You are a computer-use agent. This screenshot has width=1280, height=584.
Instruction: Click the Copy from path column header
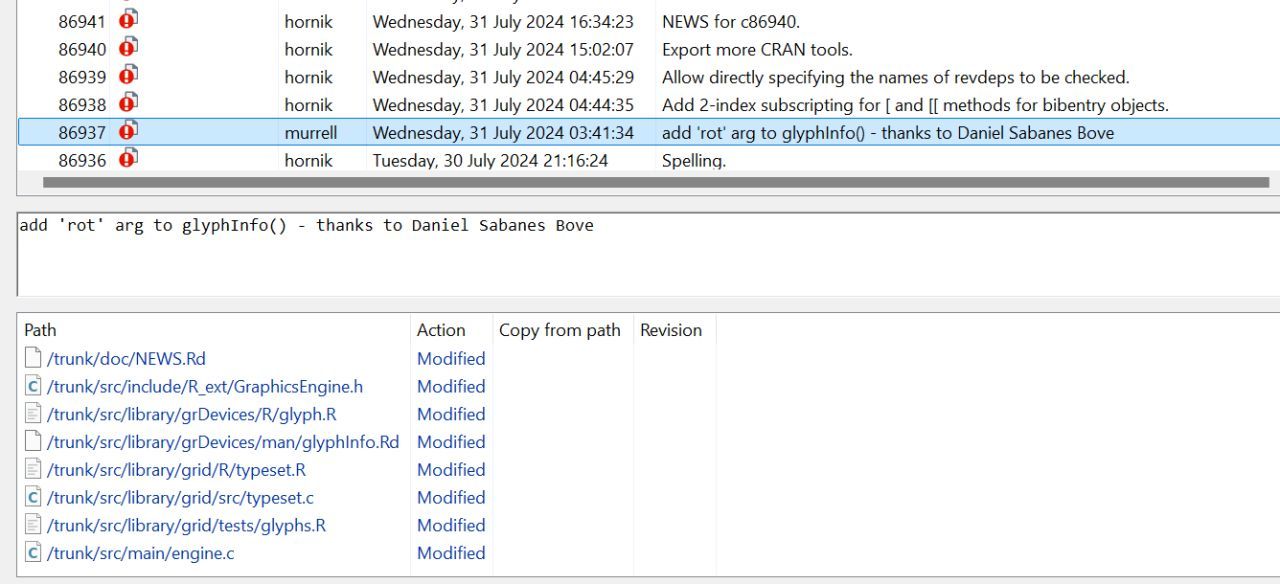tap(559, 330)
